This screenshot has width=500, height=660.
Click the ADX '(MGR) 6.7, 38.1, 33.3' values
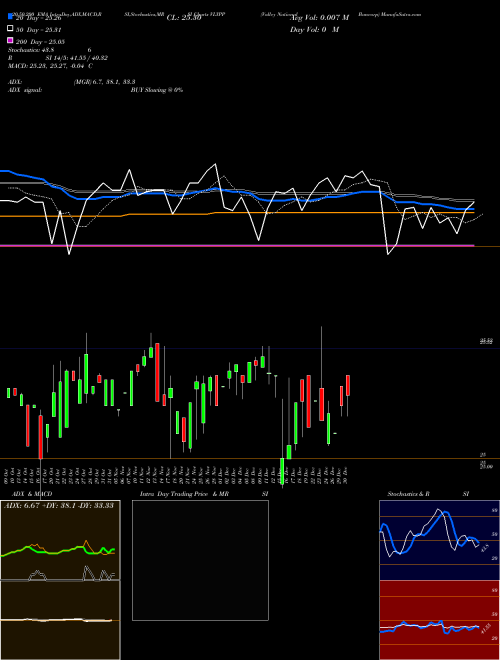pyautogui.click(x=104, y=82)
